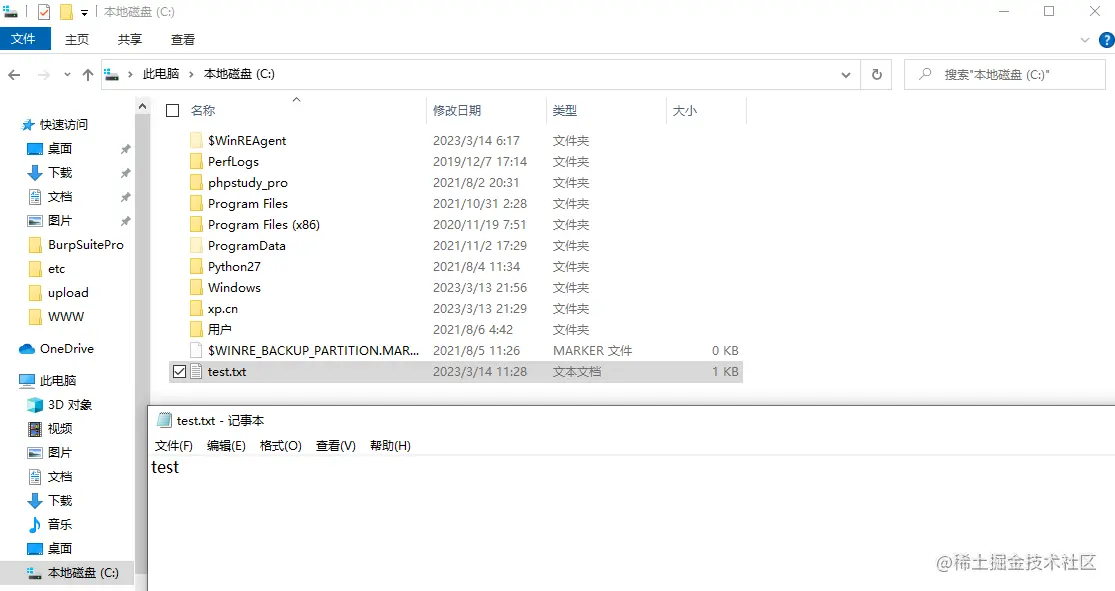This screenshot has width=1115, height=591.
Task: Select the $WinREAgent folder icon
Action: pos(196,140)
